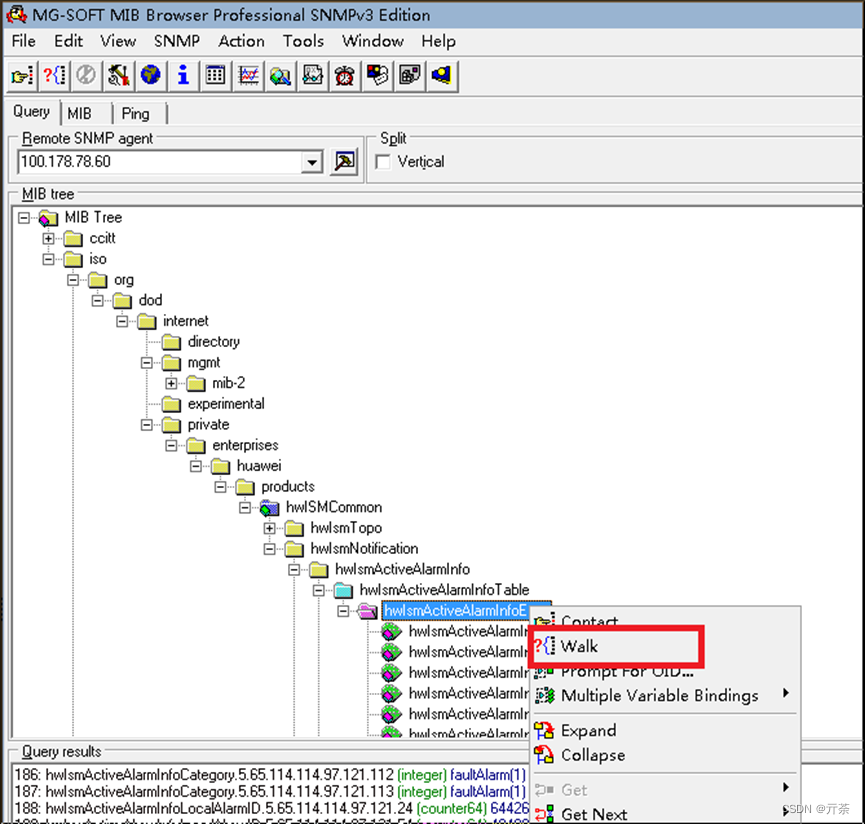The height and width of the screenshot is (824, 865).
Task: Click the globe toolbar icon
Action: coord(151,75)
